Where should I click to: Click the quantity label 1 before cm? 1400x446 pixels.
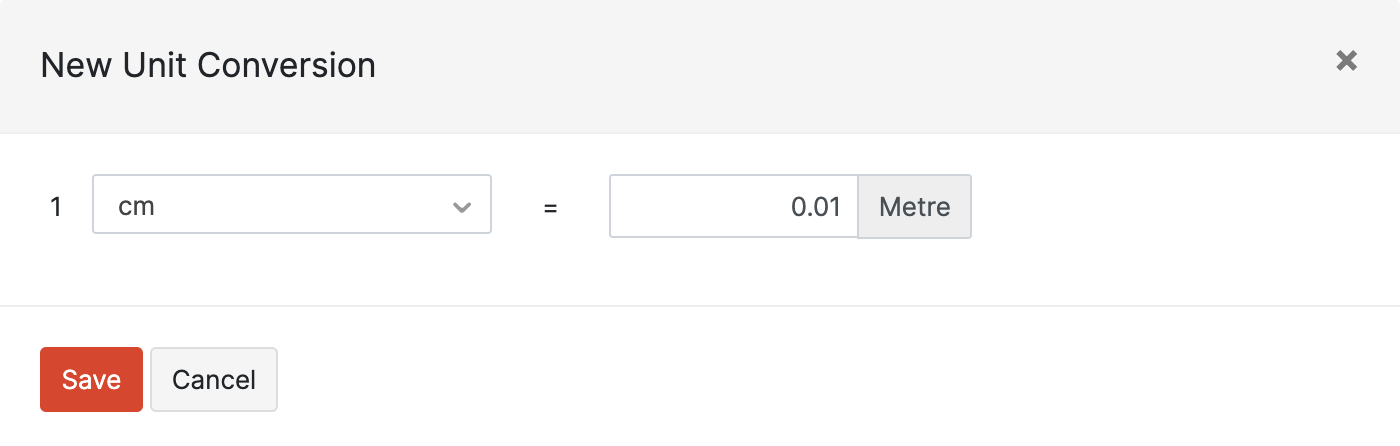coord(56,207)
